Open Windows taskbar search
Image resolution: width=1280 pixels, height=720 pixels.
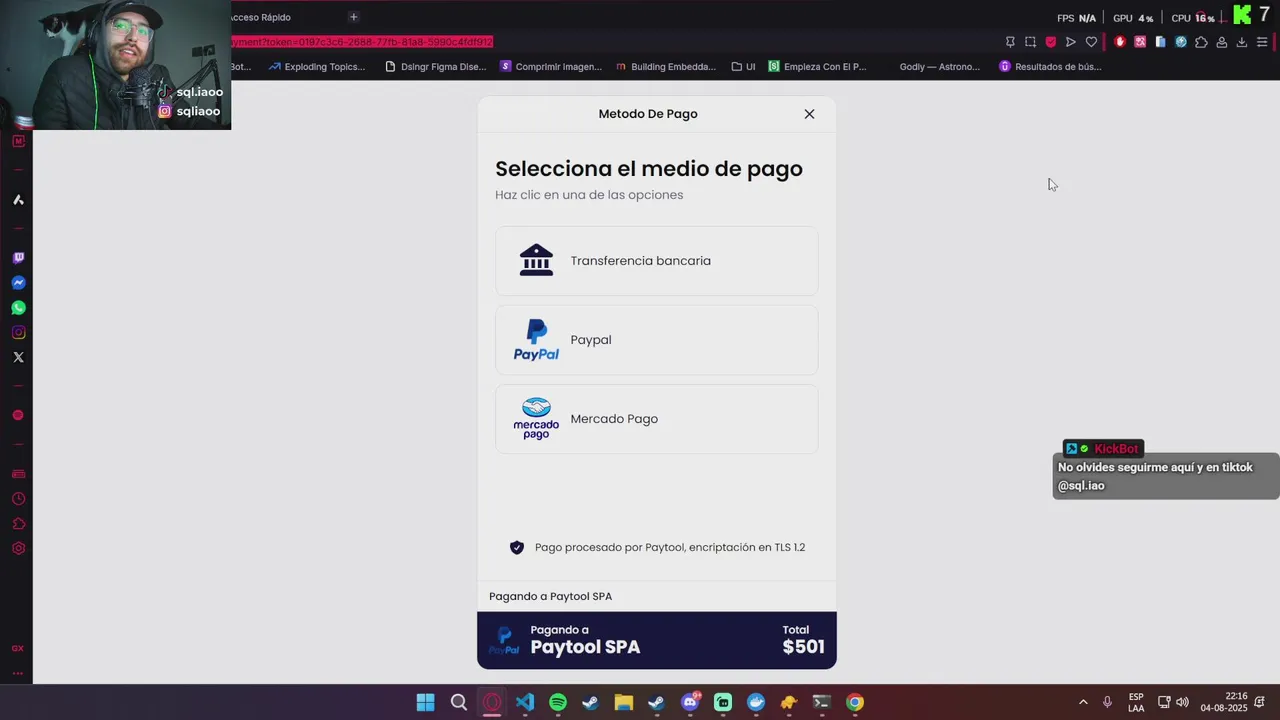(459, 702)
